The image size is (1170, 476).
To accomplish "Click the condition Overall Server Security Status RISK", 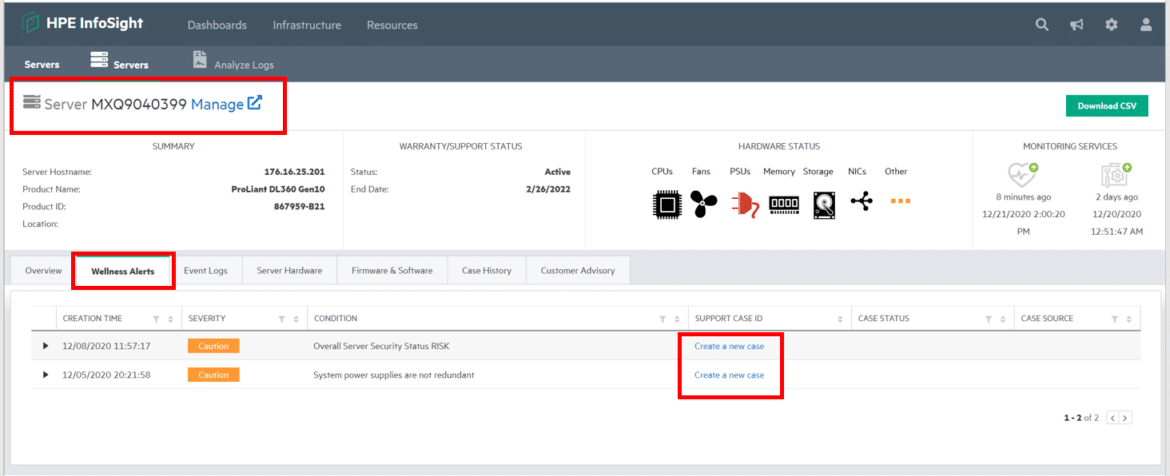I will click(x=381, y=346).
